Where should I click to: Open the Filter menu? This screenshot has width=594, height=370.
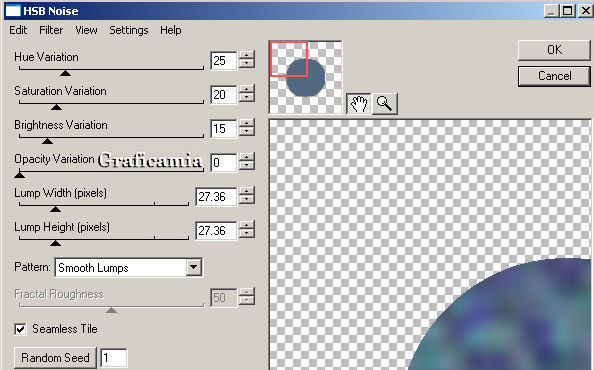click(x=51, y=30)
